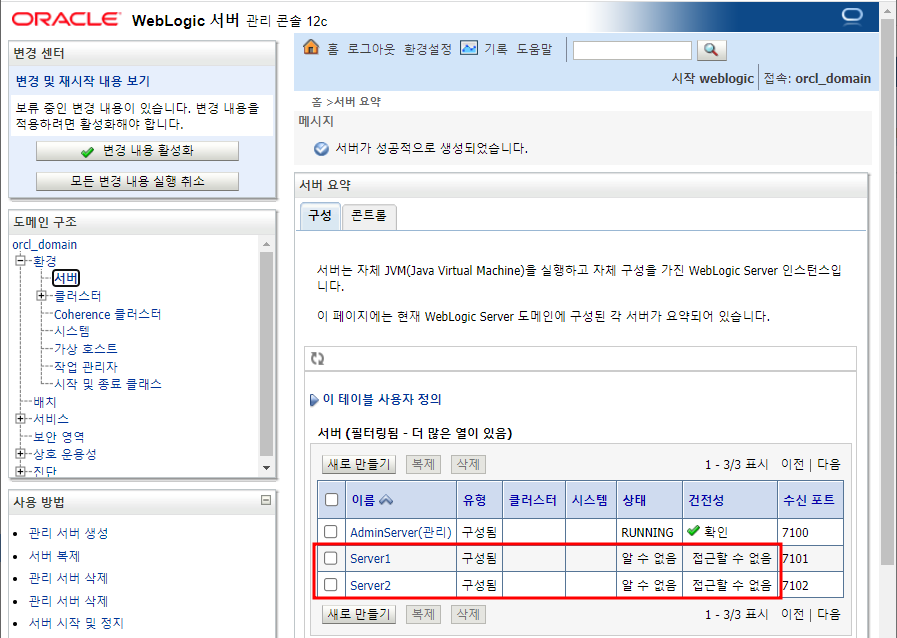Select 상호 운용성 in the domain tree

65,454
